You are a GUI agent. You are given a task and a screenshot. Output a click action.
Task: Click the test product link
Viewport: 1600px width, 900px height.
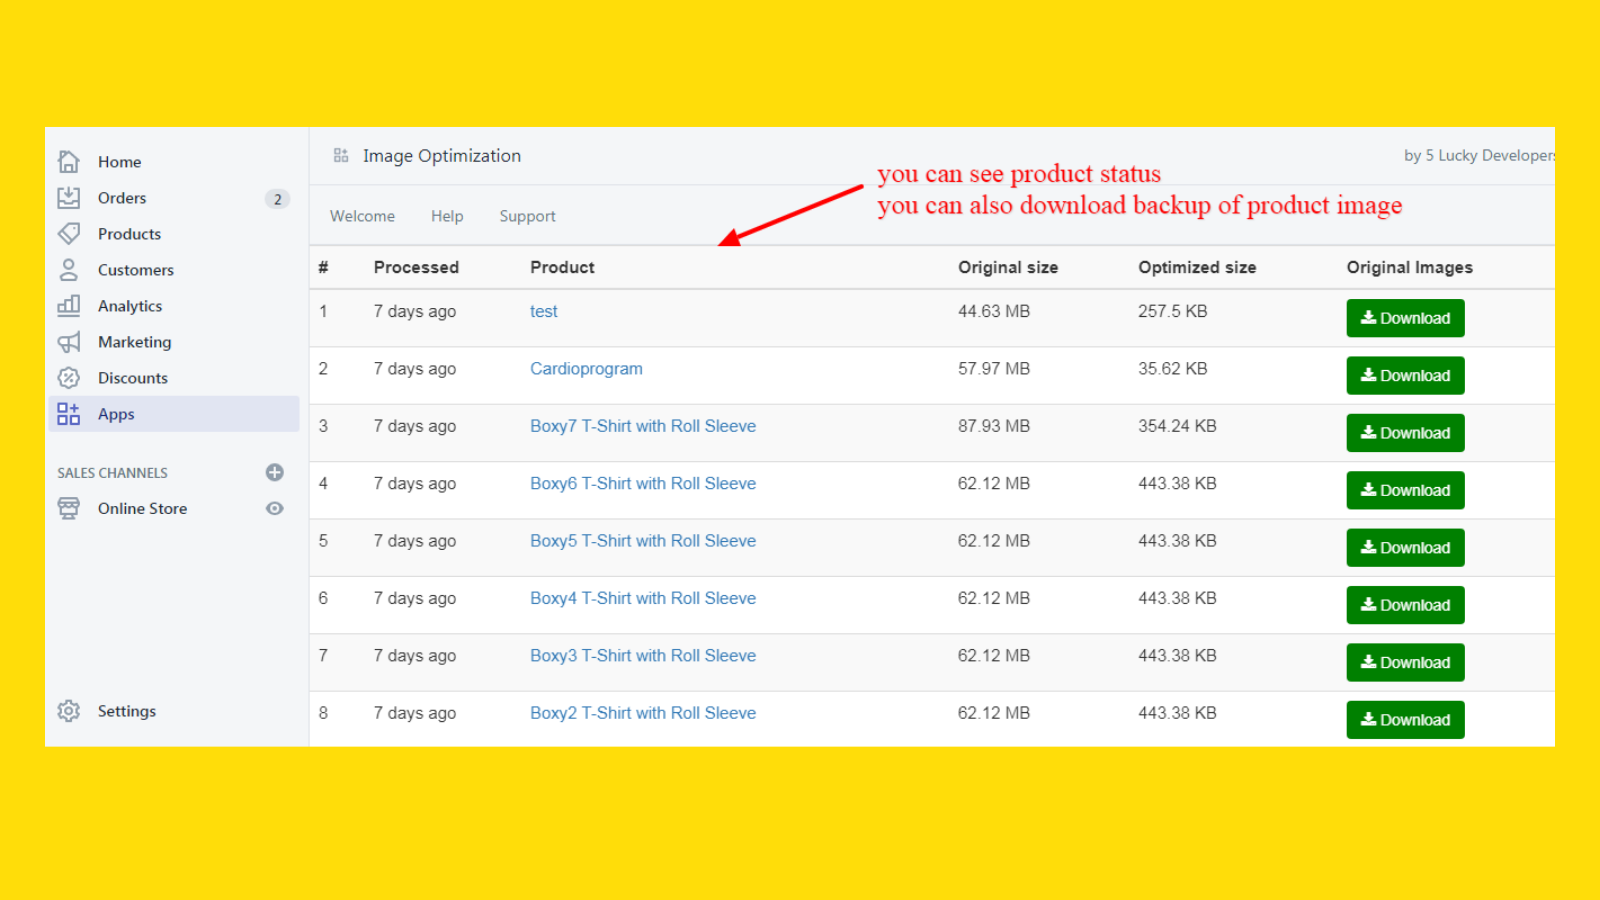tap(543, 311)
